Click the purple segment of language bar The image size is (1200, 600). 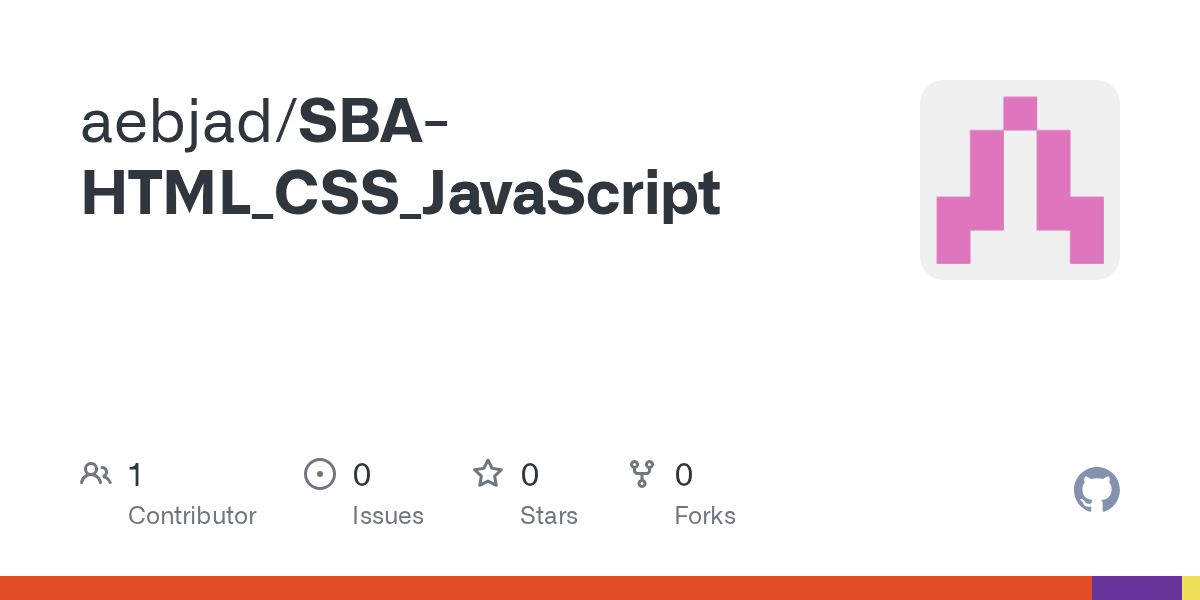click(1137, 588)
